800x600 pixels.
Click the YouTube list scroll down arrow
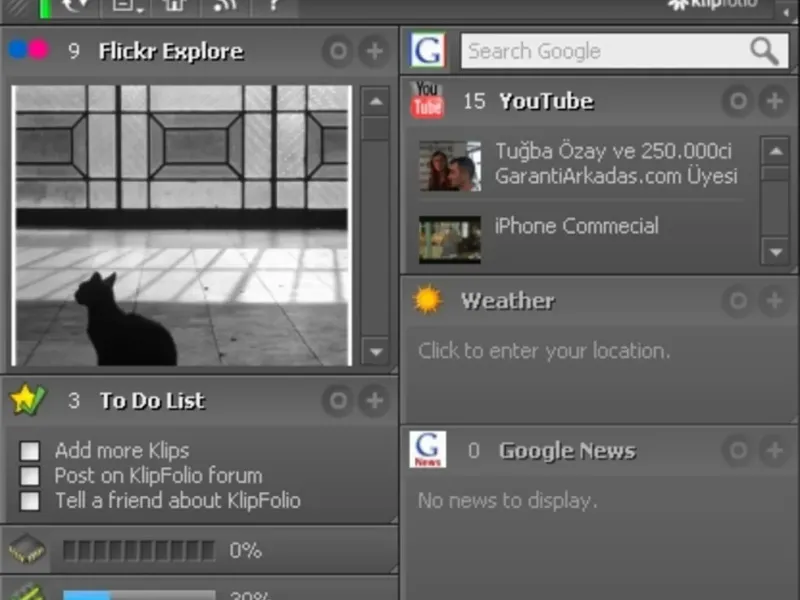tap(776, 252)
